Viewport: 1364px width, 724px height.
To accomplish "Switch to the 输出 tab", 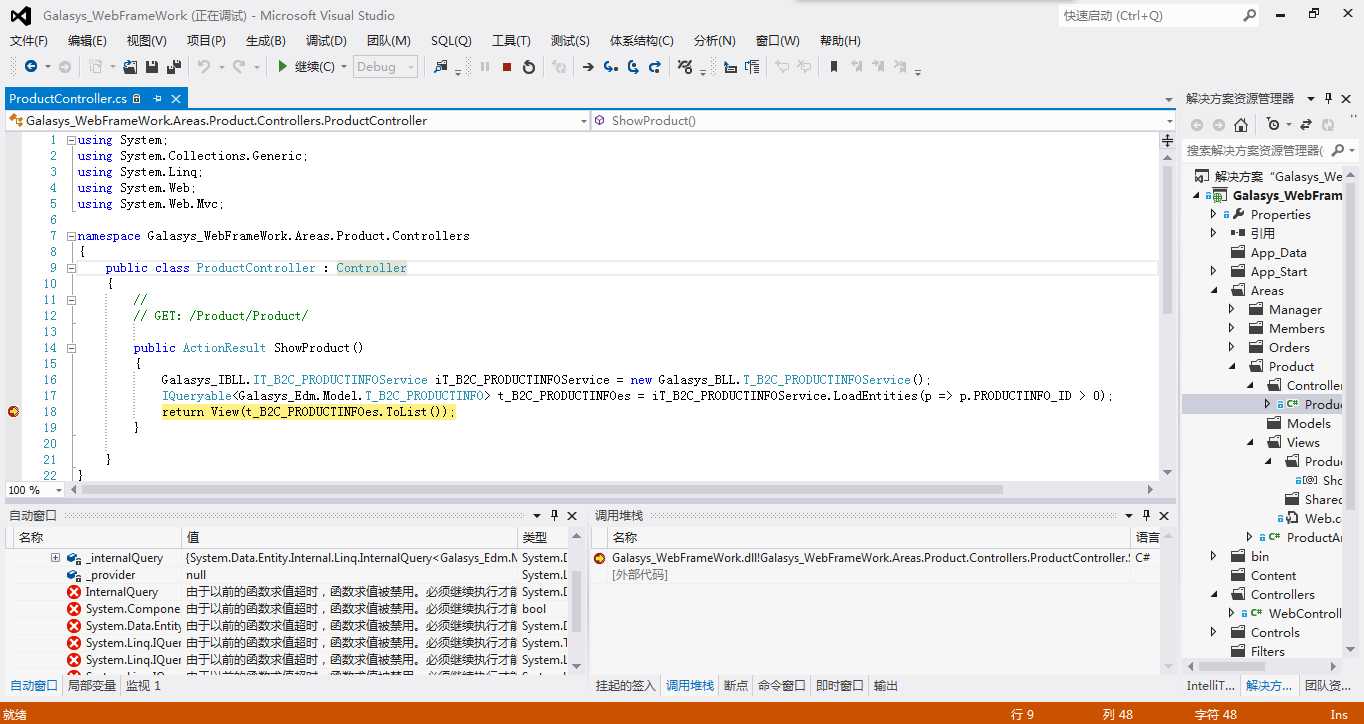I will click(885, 686).
